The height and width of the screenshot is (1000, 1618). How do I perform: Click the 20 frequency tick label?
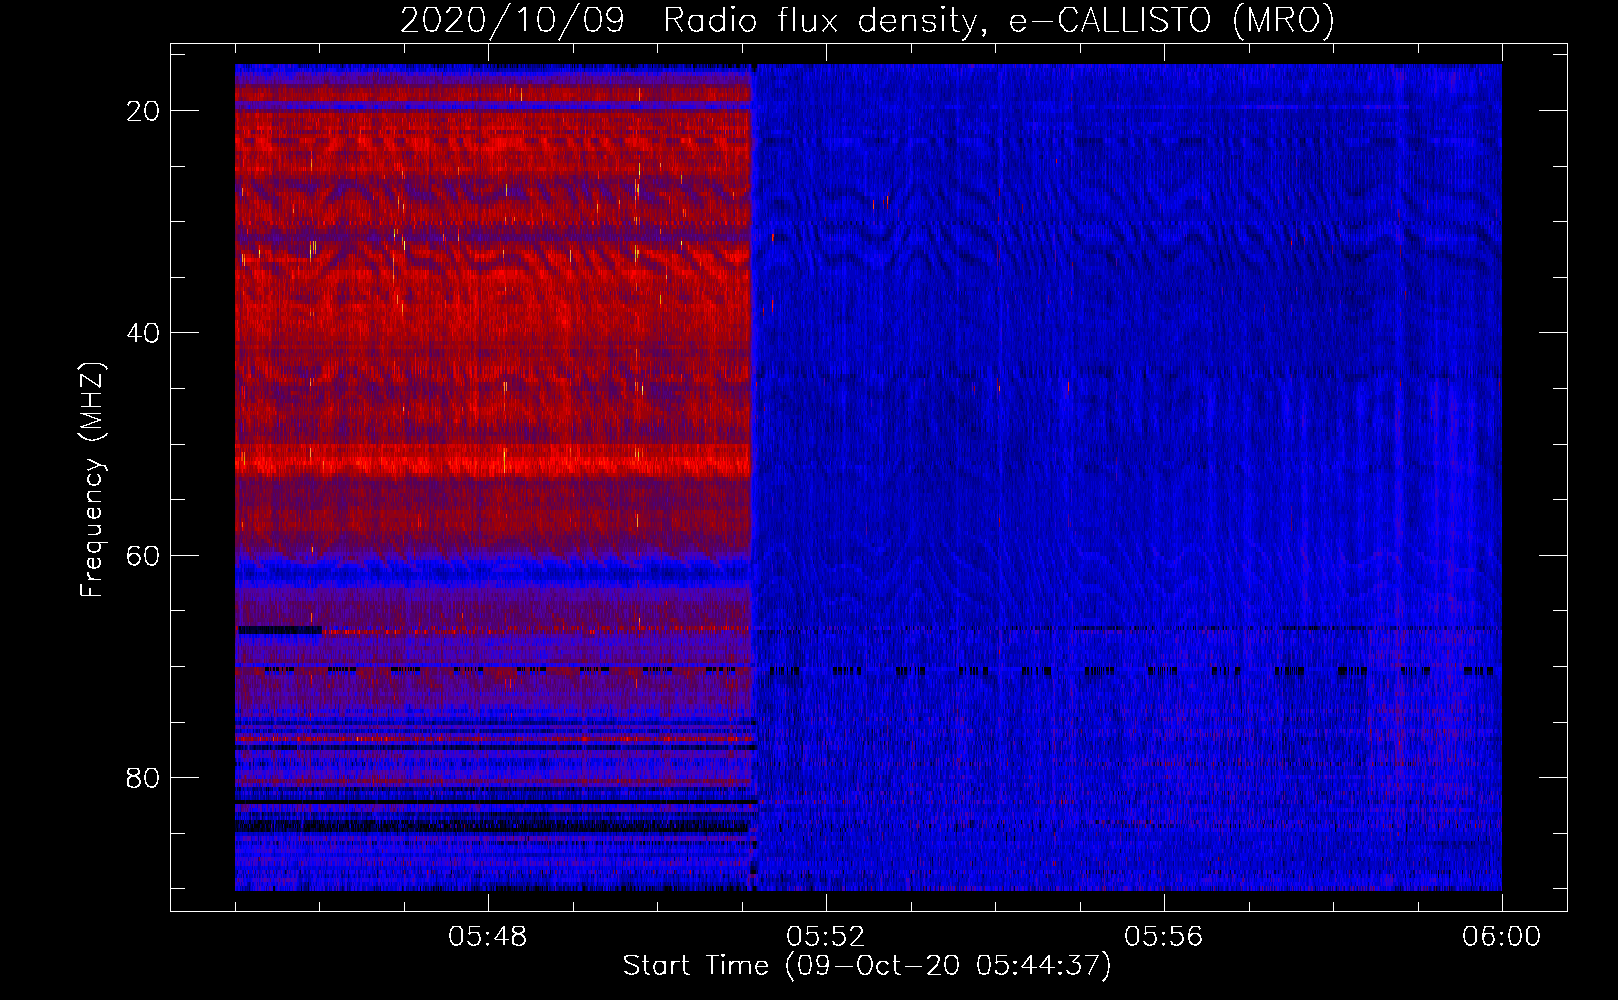click(143, 111)
